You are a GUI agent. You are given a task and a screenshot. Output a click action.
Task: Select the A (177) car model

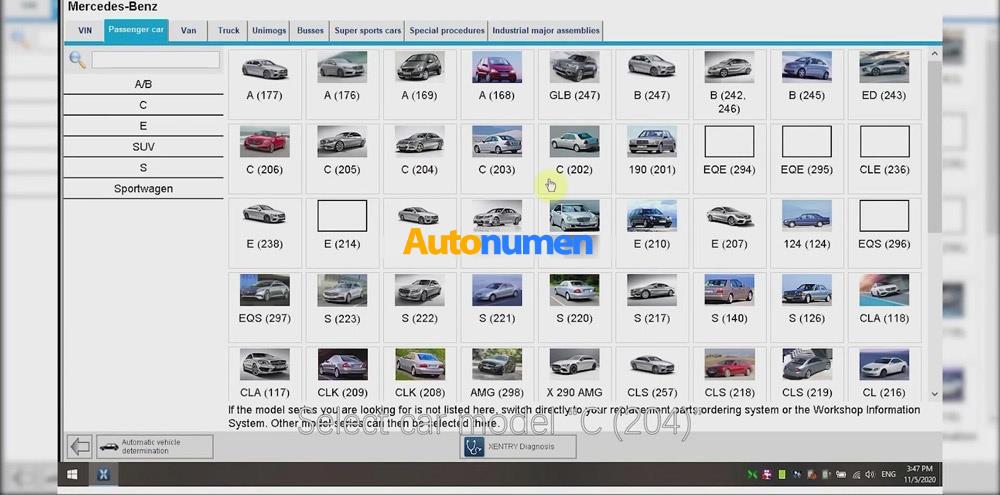click(265, 84)
